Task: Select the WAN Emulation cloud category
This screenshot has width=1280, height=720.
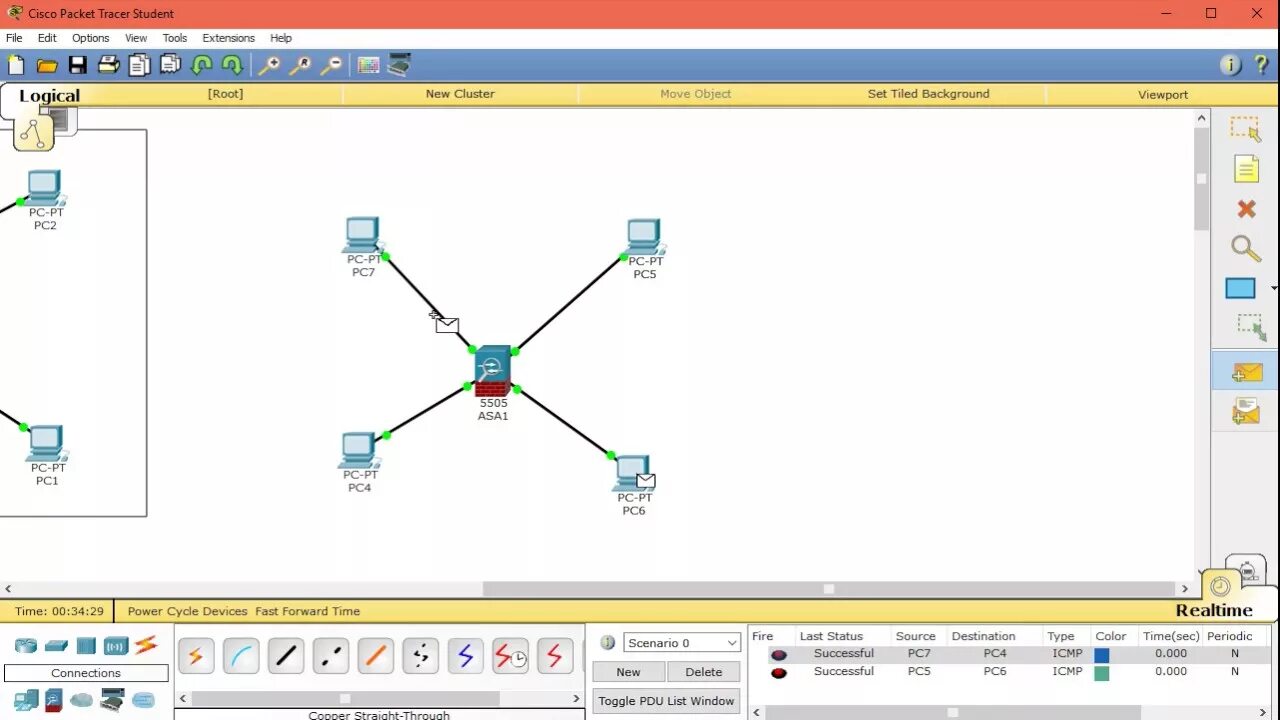Action: (x=82, y=700)
